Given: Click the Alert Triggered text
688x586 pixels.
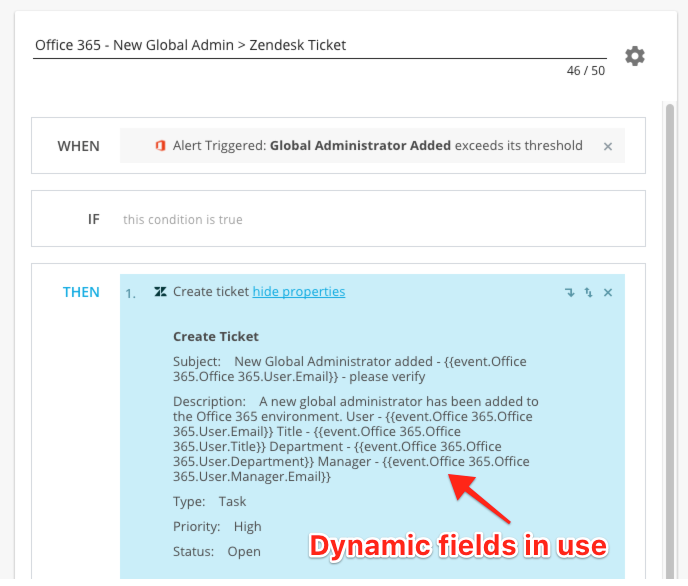Looking at the screenshot, I should (x=377, y=146).
